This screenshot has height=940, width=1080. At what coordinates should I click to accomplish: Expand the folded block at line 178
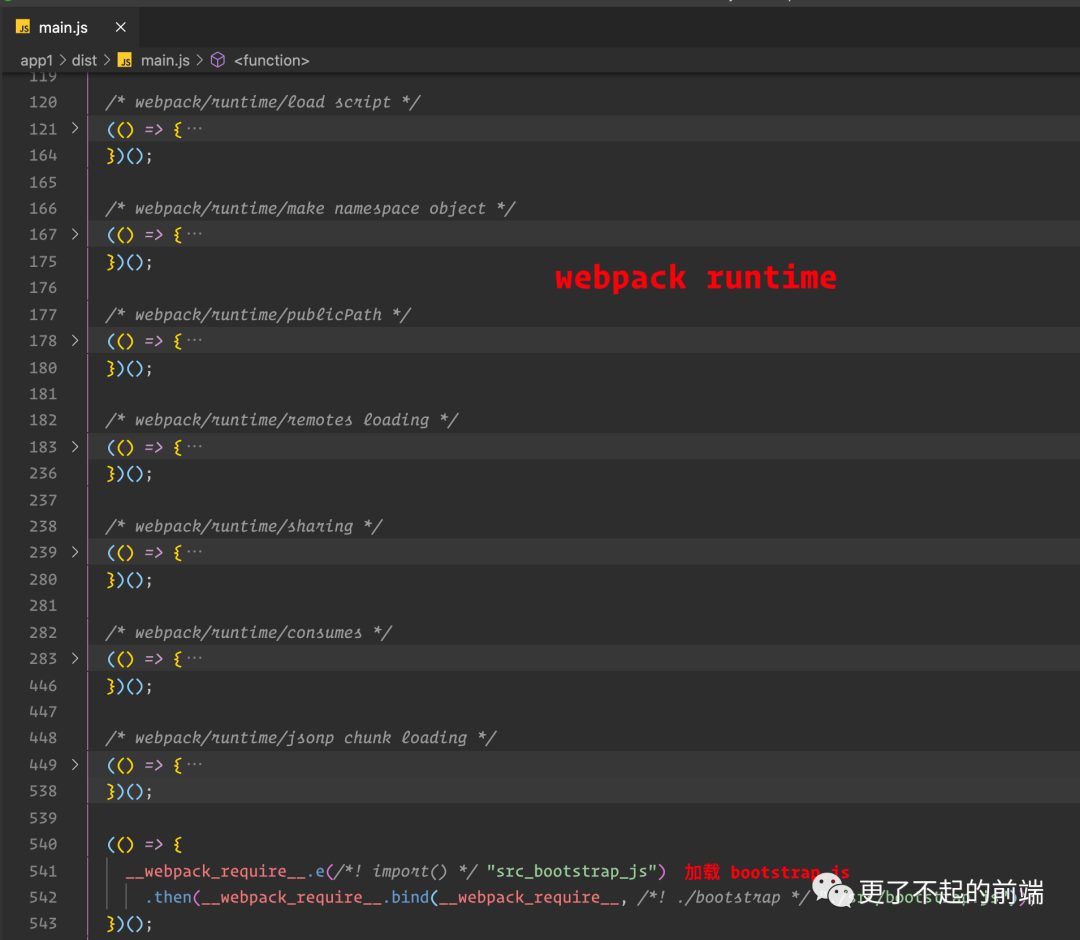75,340
